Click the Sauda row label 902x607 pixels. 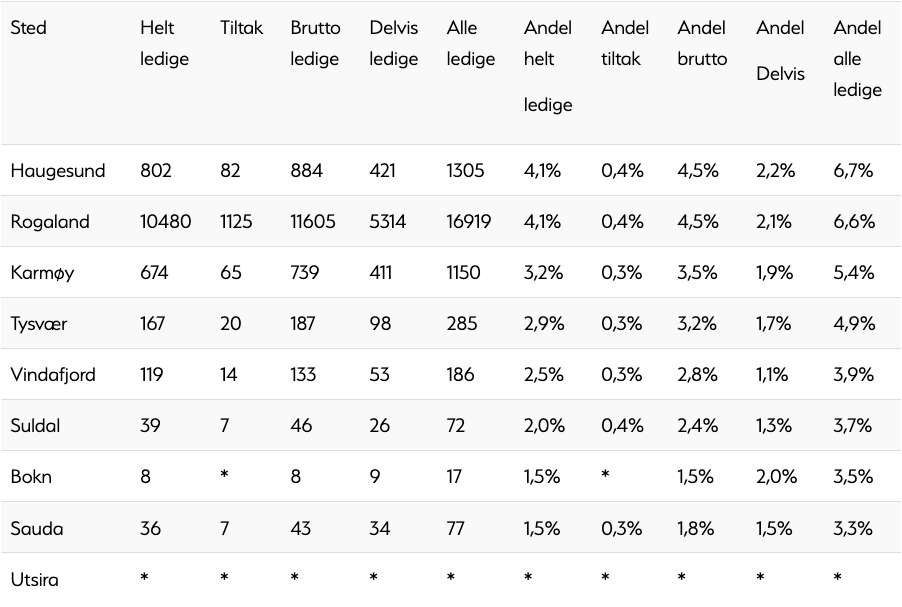[x=37, y=528]
